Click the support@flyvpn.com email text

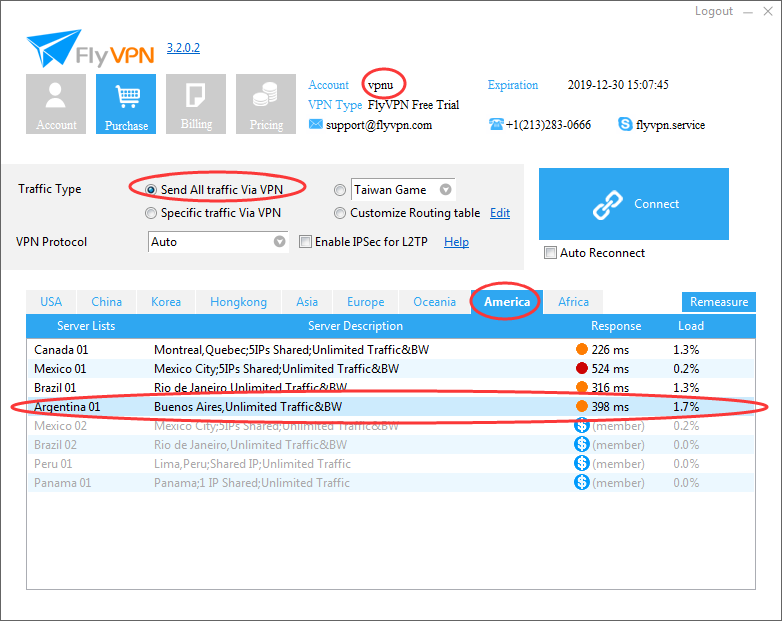click(x=379, y=125)
